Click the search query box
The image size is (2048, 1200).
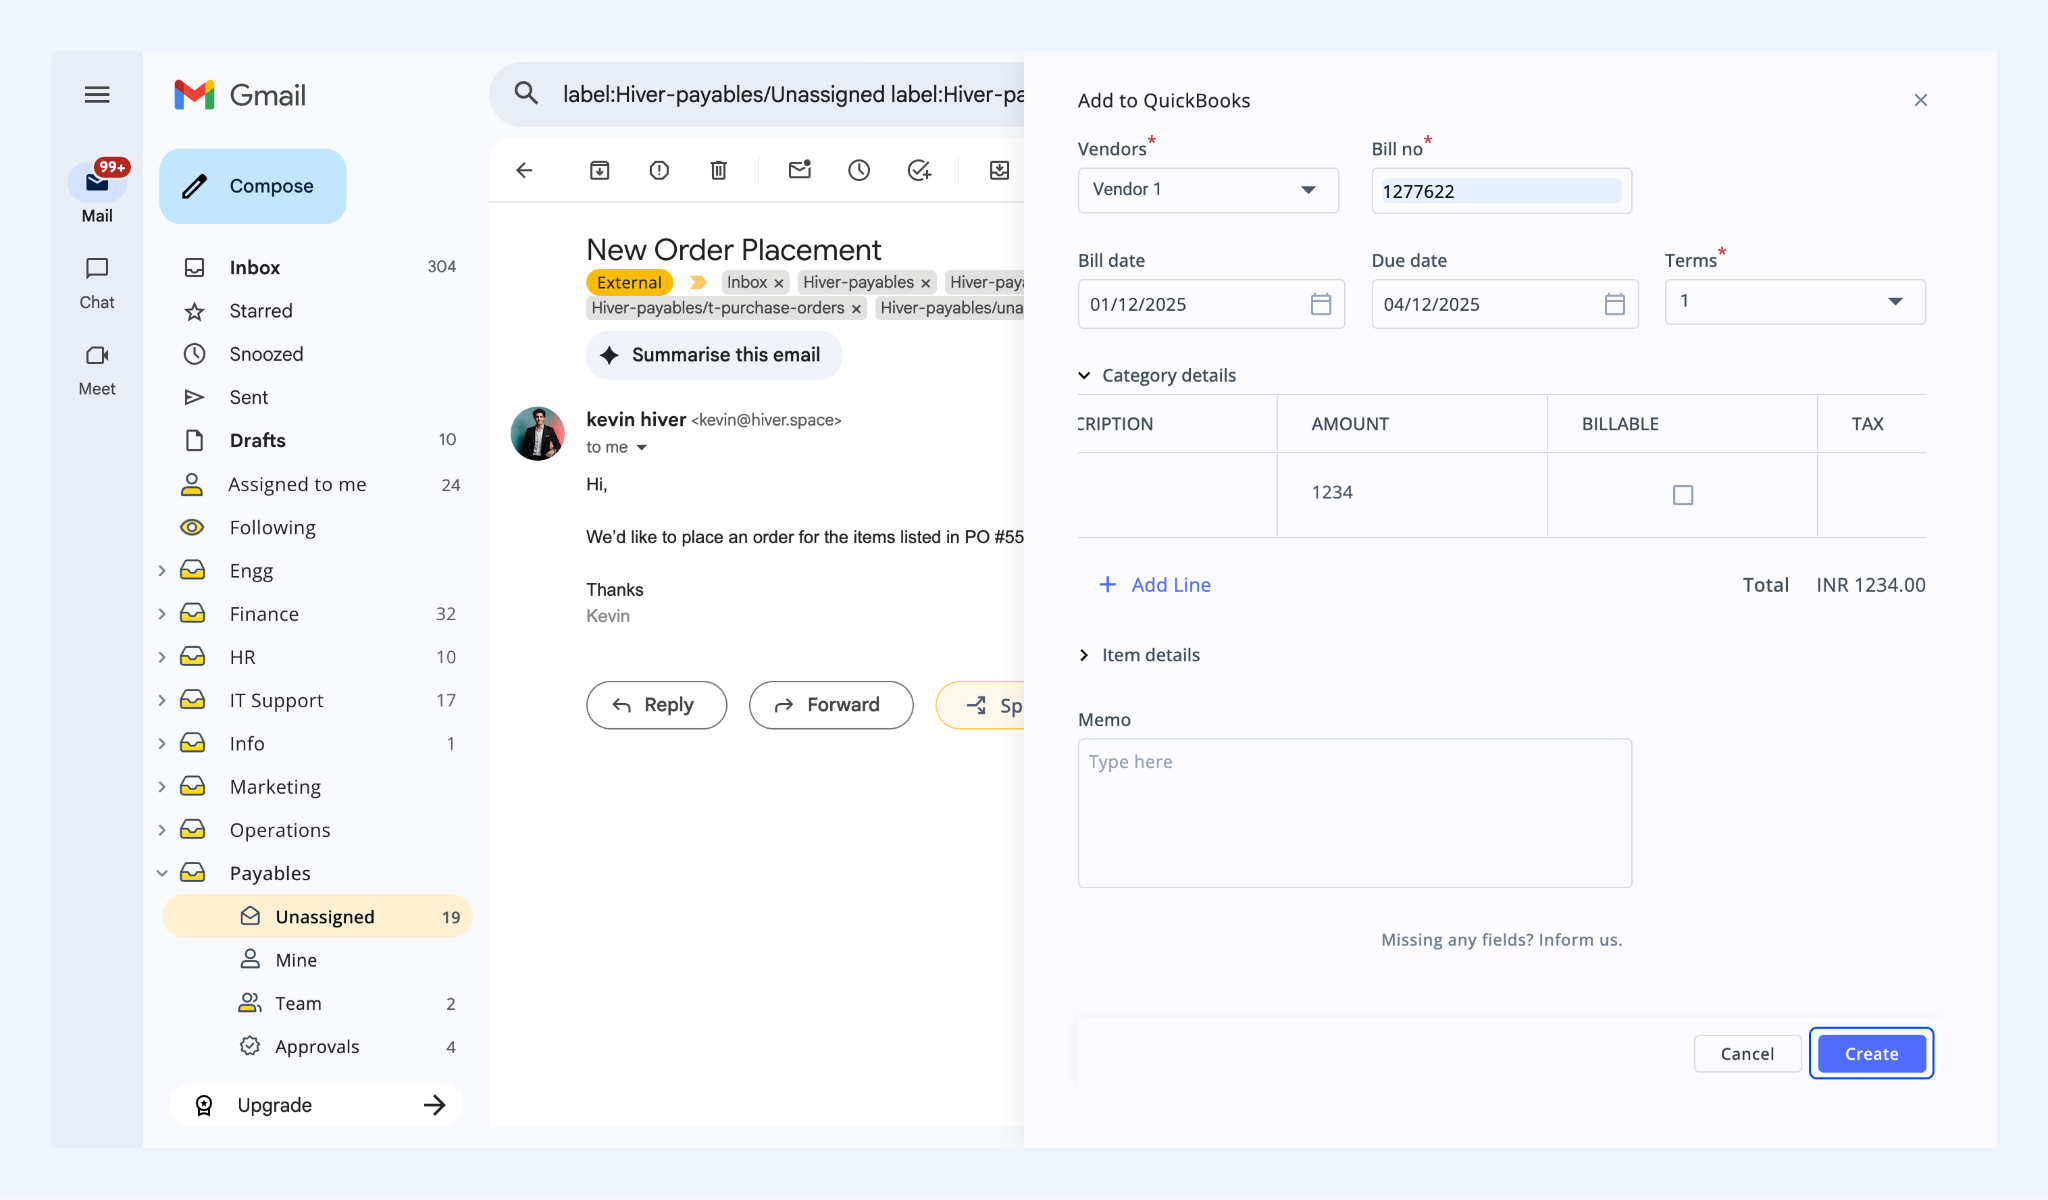tap(793, 94)
